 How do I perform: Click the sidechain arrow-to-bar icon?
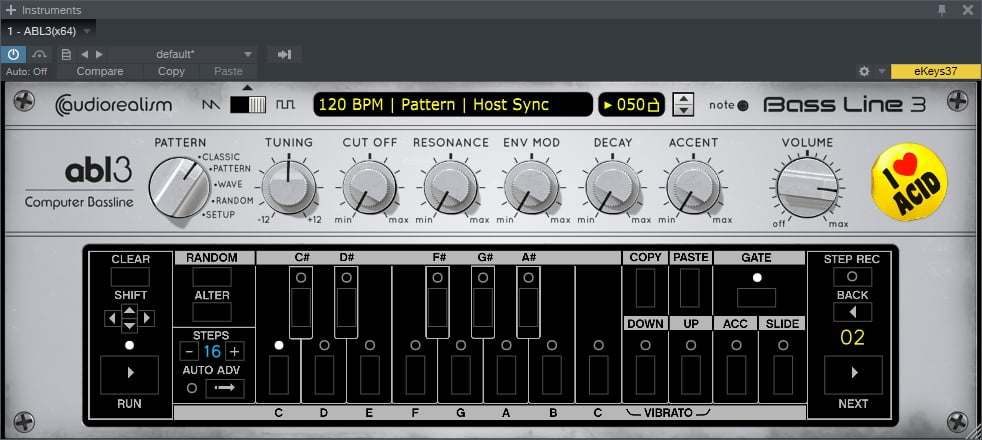(x=284, y=54)
